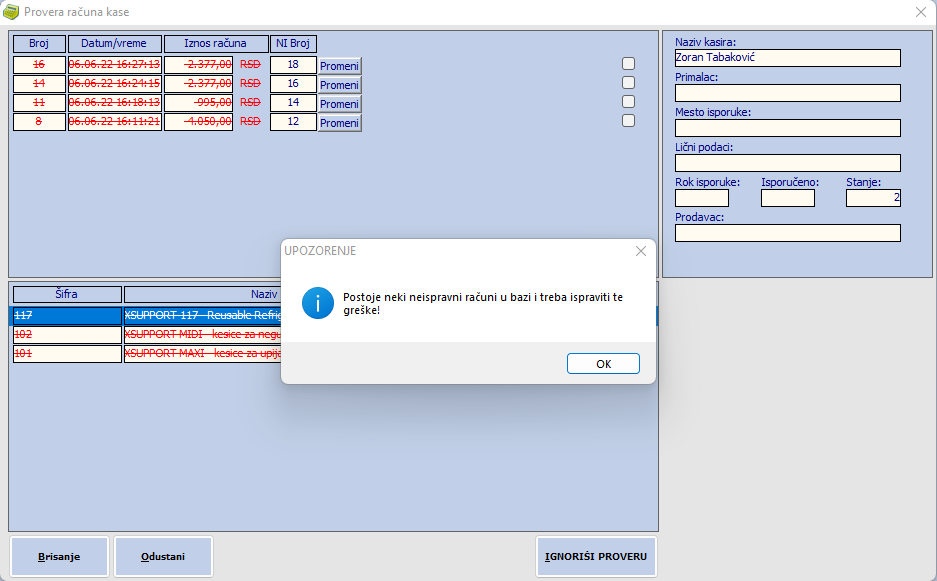Focus the Naziv kasira input field
Screen dimensions: 937x581
[x=787, y=58]
